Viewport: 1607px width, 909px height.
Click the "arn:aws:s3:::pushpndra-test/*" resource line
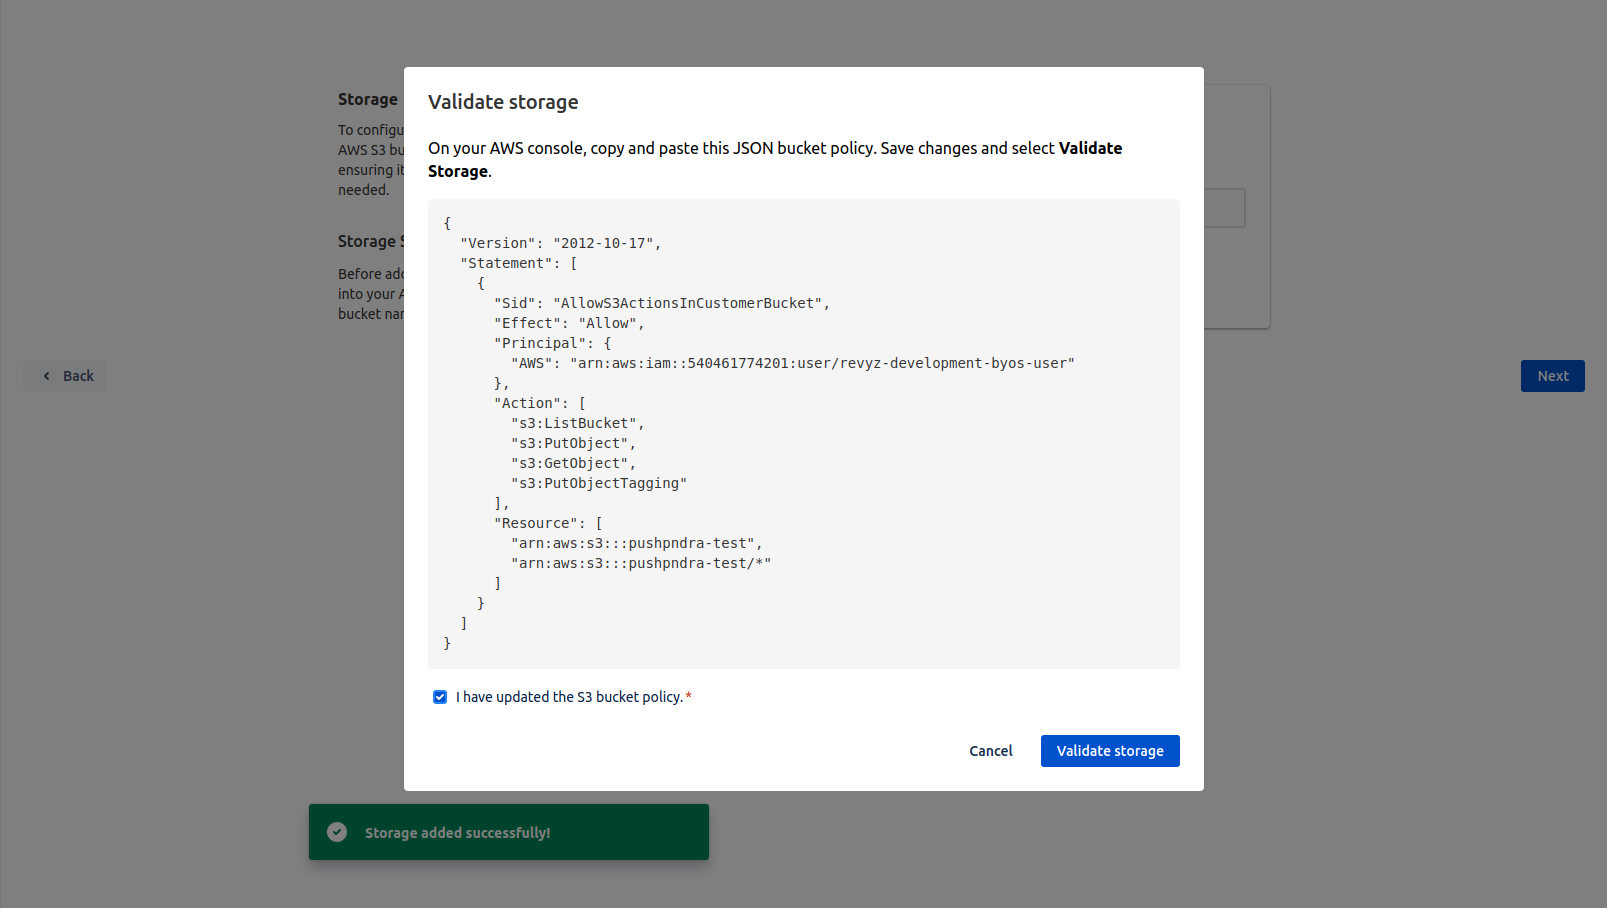click(x=641, y=563)
